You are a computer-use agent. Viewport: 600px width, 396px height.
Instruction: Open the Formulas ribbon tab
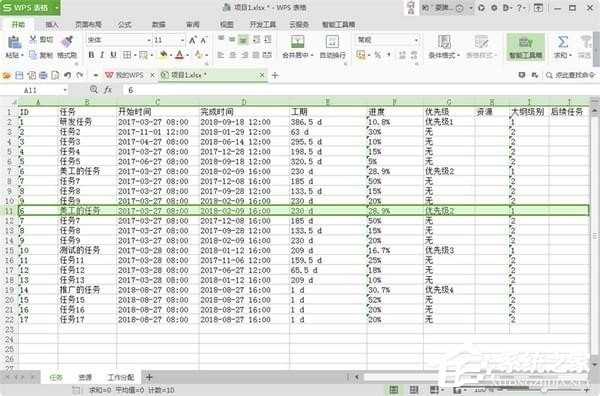[124, 25]
